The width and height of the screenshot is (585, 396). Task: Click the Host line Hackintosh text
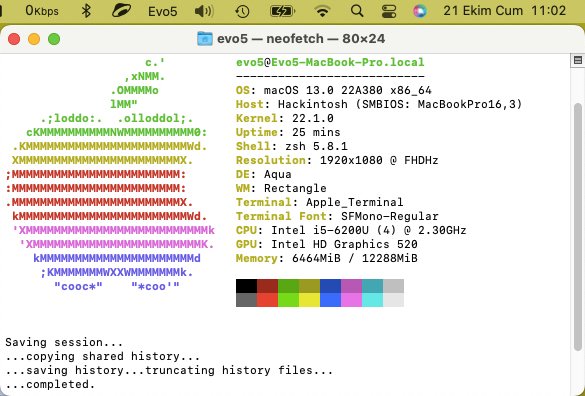(379, 104)
